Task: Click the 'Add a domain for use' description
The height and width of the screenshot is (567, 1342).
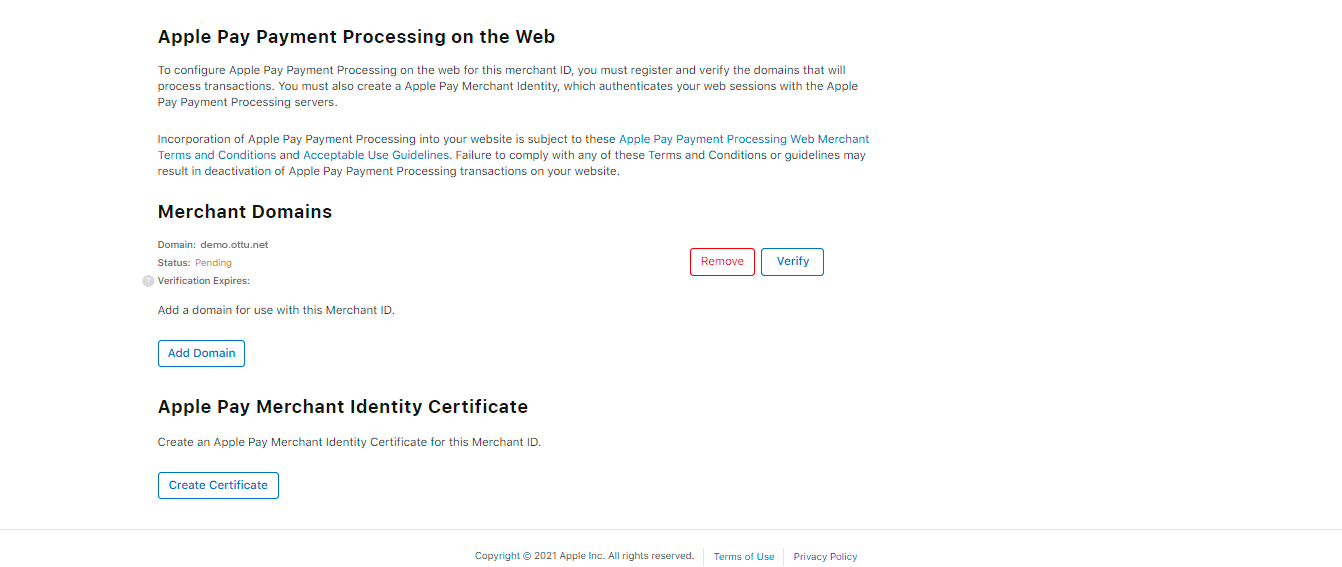Action: [x=276, y=310]
